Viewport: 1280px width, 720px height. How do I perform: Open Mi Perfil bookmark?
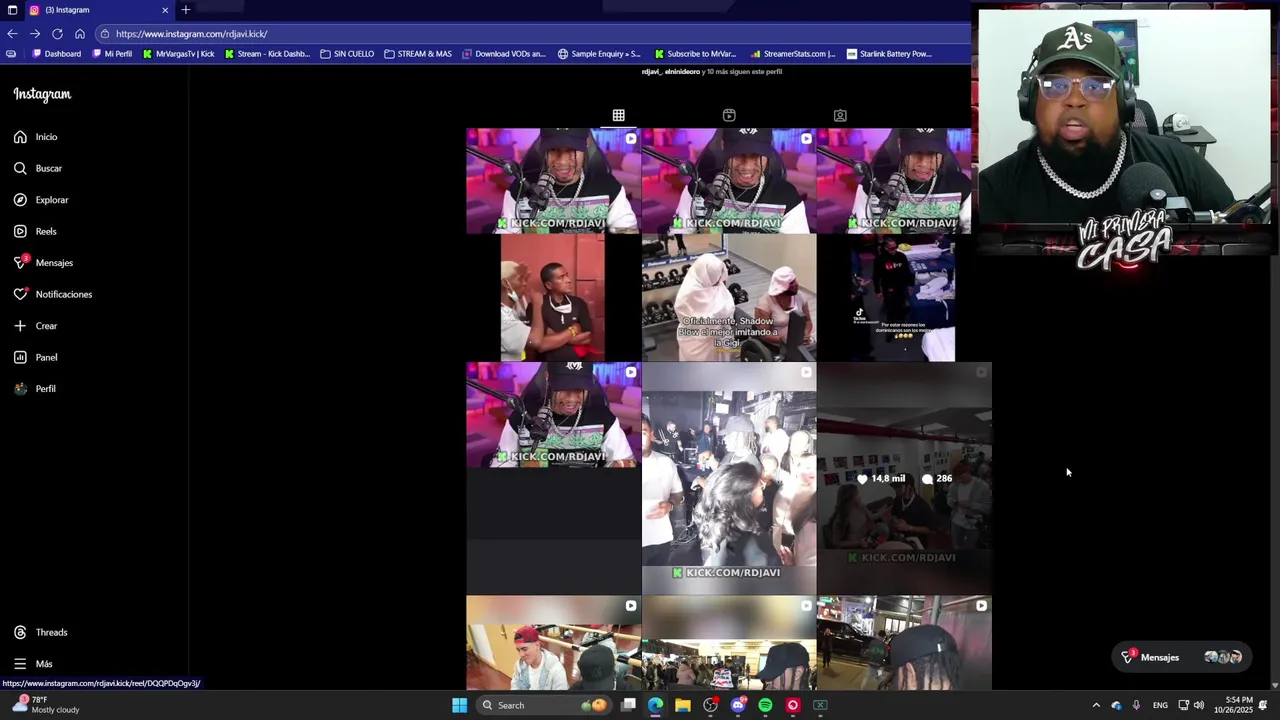(112, 54)
